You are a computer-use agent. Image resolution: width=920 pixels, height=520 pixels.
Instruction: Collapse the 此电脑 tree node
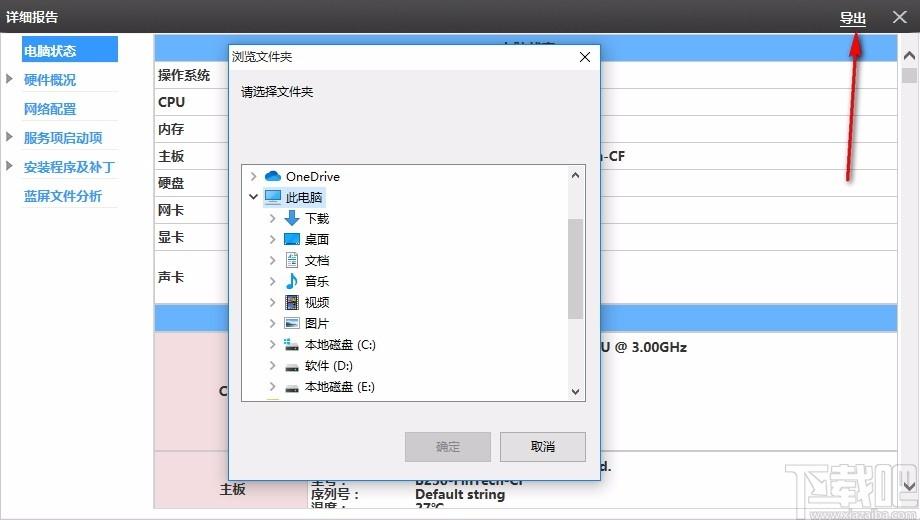pyautogui.click(x=253, y=197)
